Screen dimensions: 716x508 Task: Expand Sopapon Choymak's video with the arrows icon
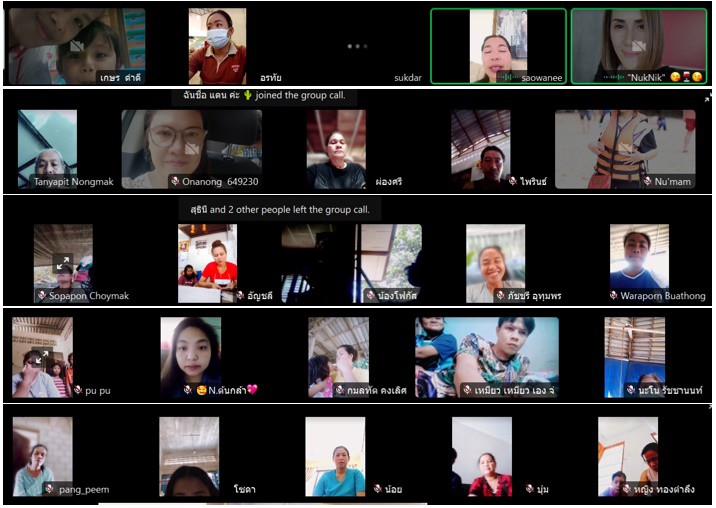(63, 264)
